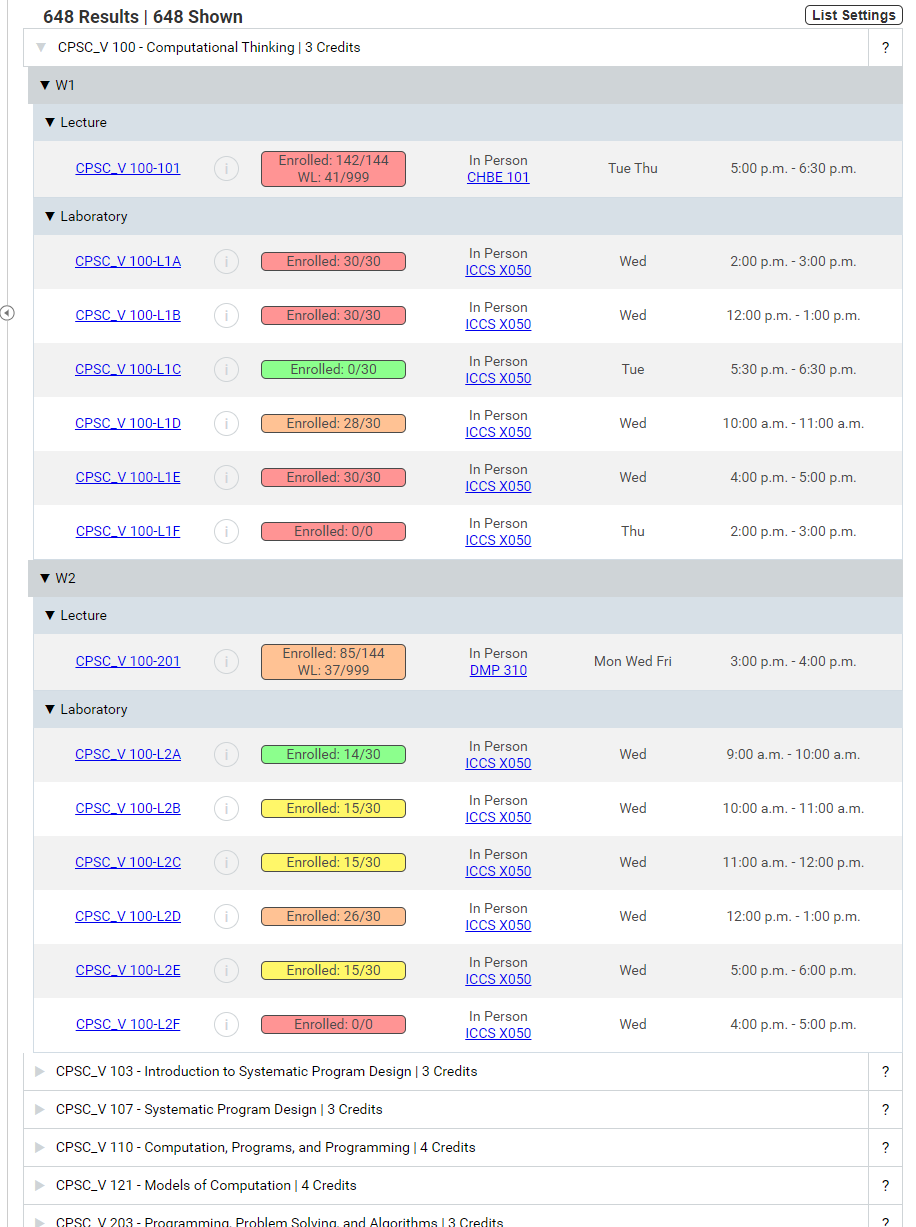Open the DMP 310 location link
The image size is (916, 1227).
tap(498, 671)
